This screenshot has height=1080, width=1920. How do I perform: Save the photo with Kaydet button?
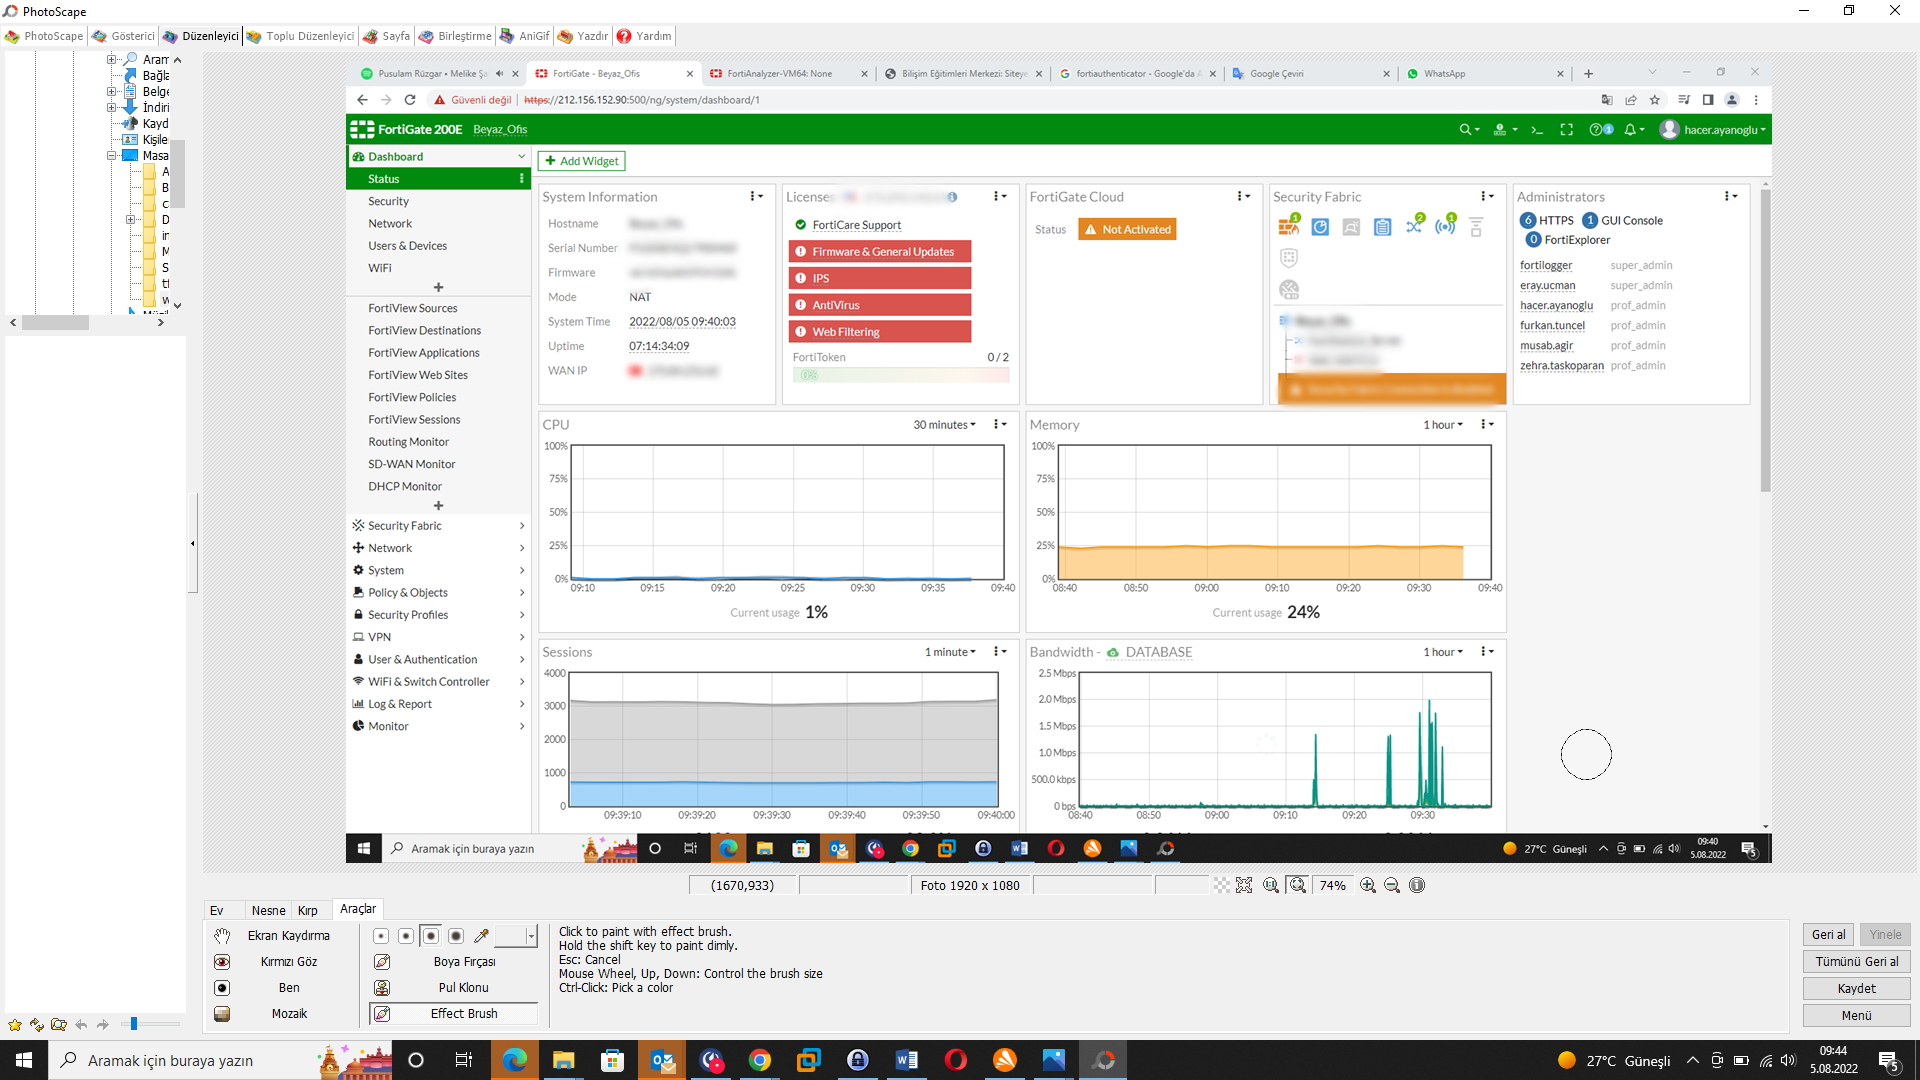click(1856, 988)
